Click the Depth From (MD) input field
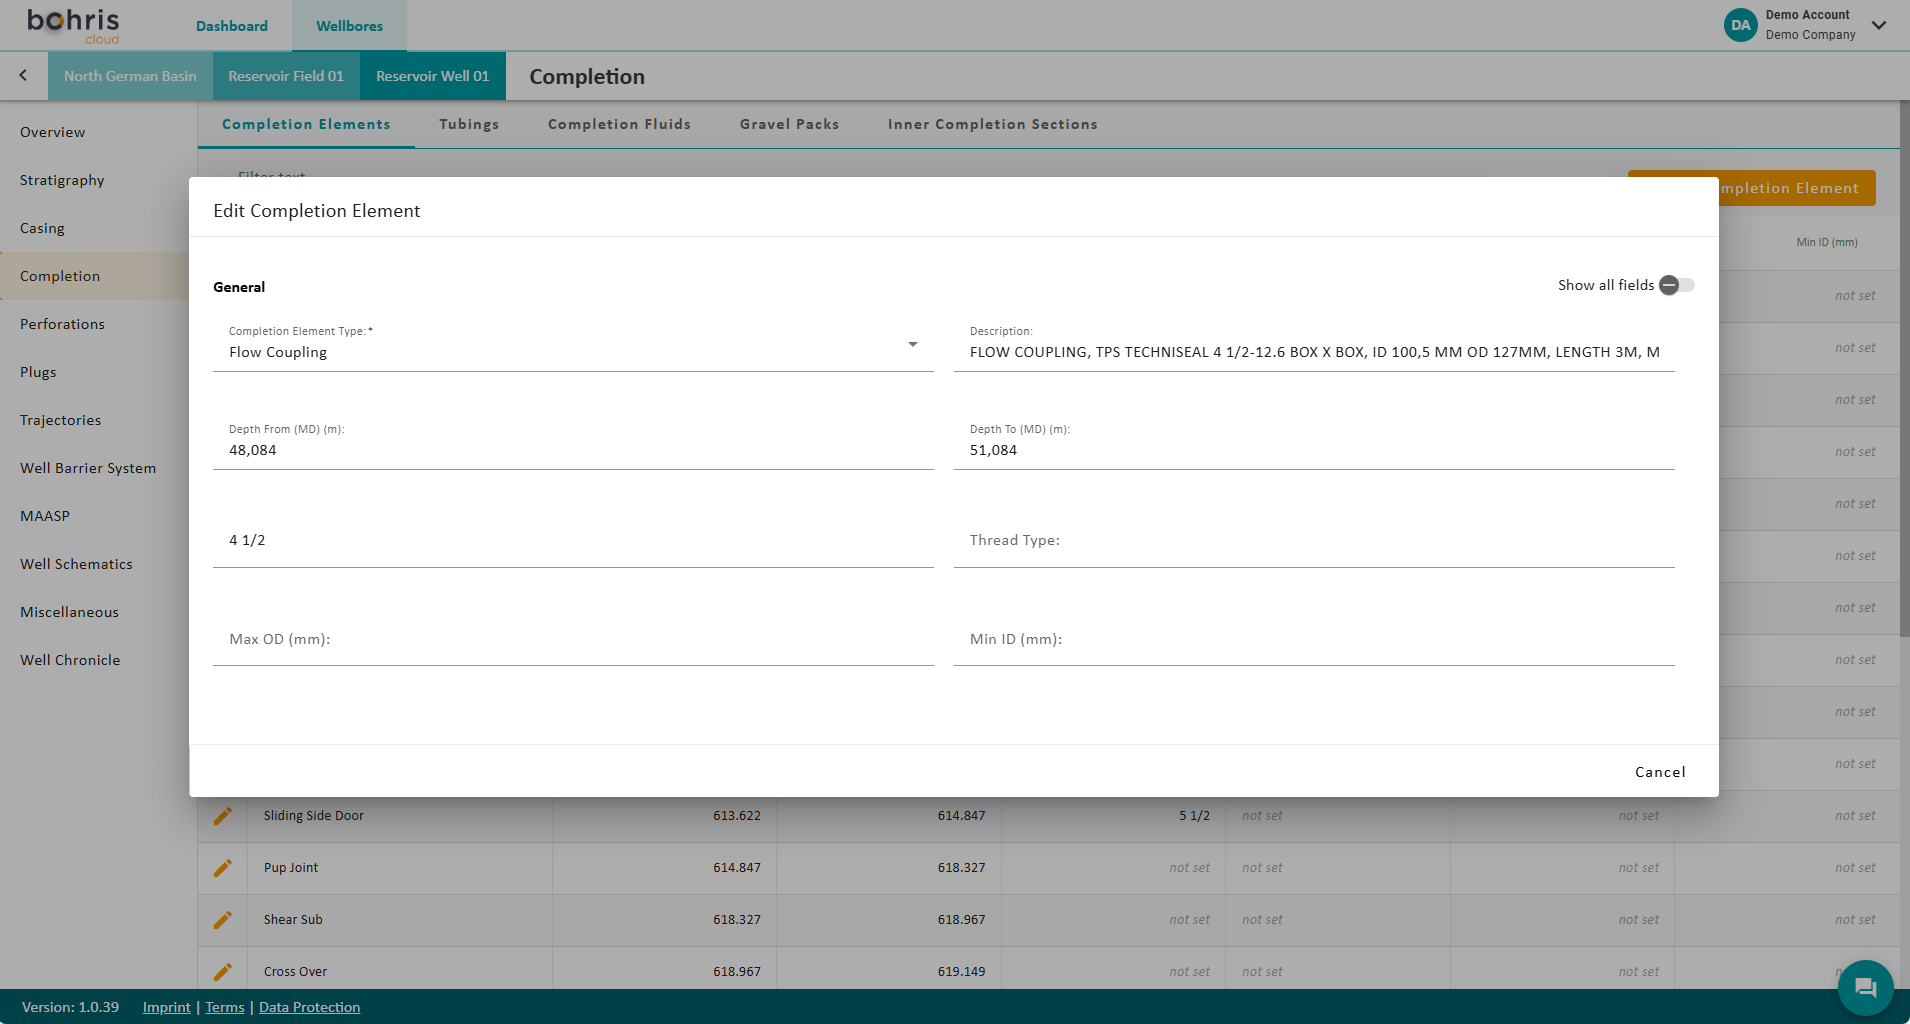The width and height of the screenshot is (1910, 1024). pyautogui.click(x=572, y=450)
